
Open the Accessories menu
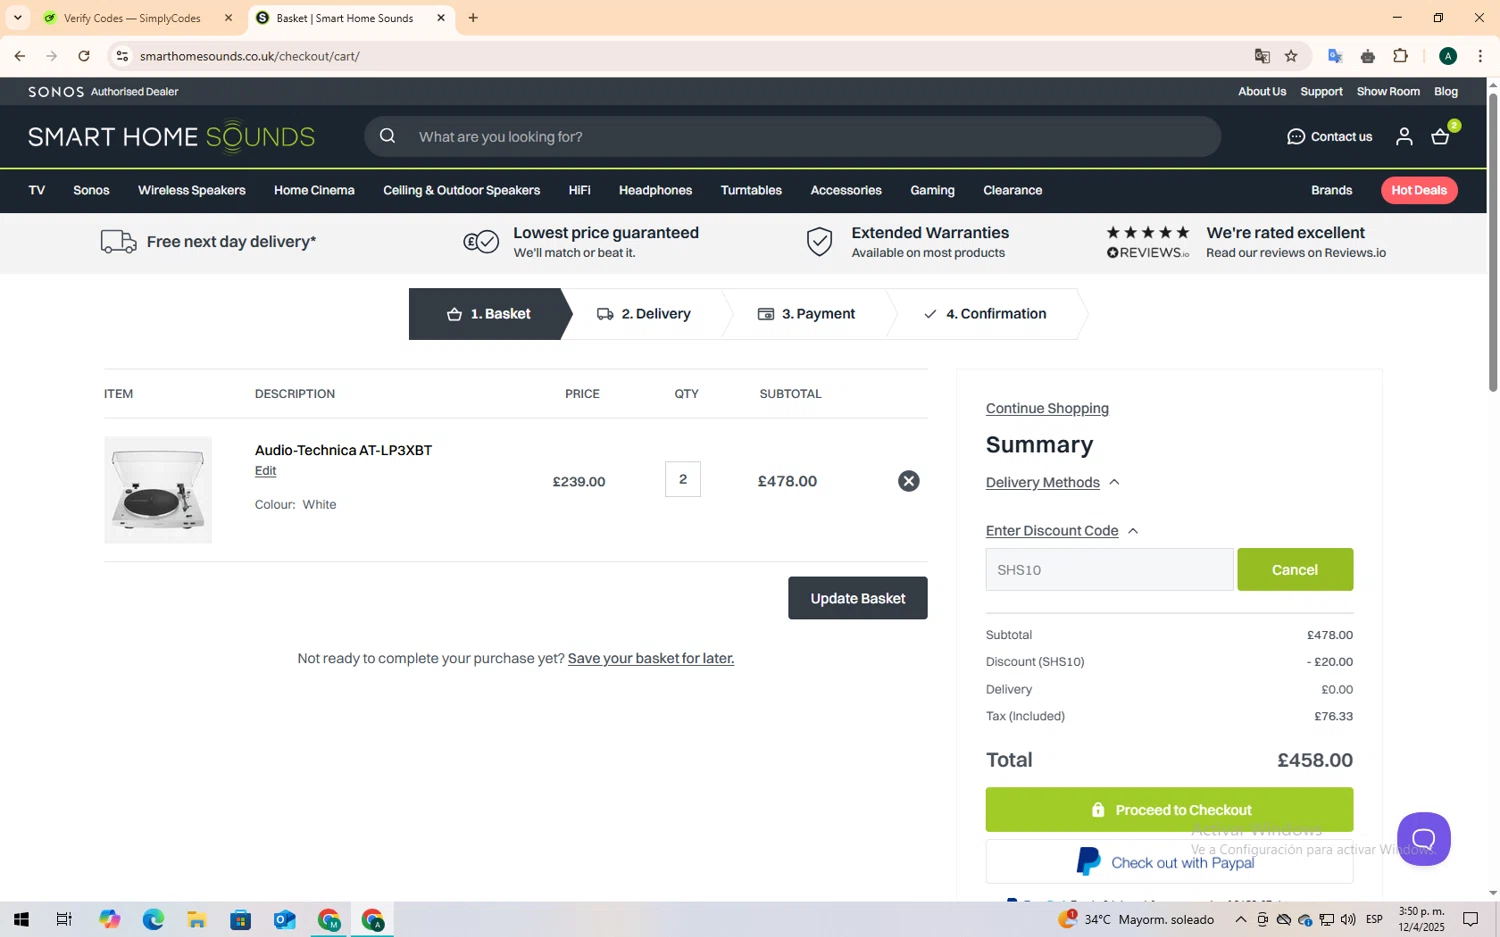846,190
